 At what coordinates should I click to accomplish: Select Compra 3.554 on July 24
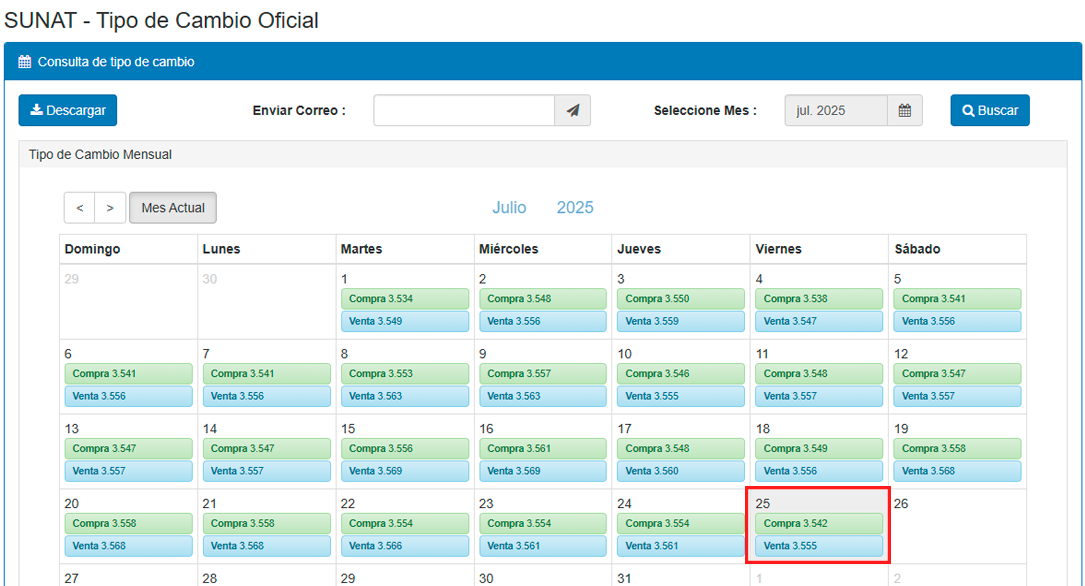click(681, 523)
